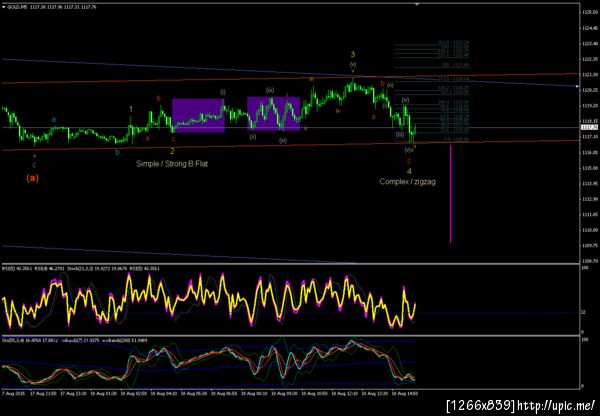Click the Stoch indicator label in bottom pane
600x416 pixels.
(76, 340)
